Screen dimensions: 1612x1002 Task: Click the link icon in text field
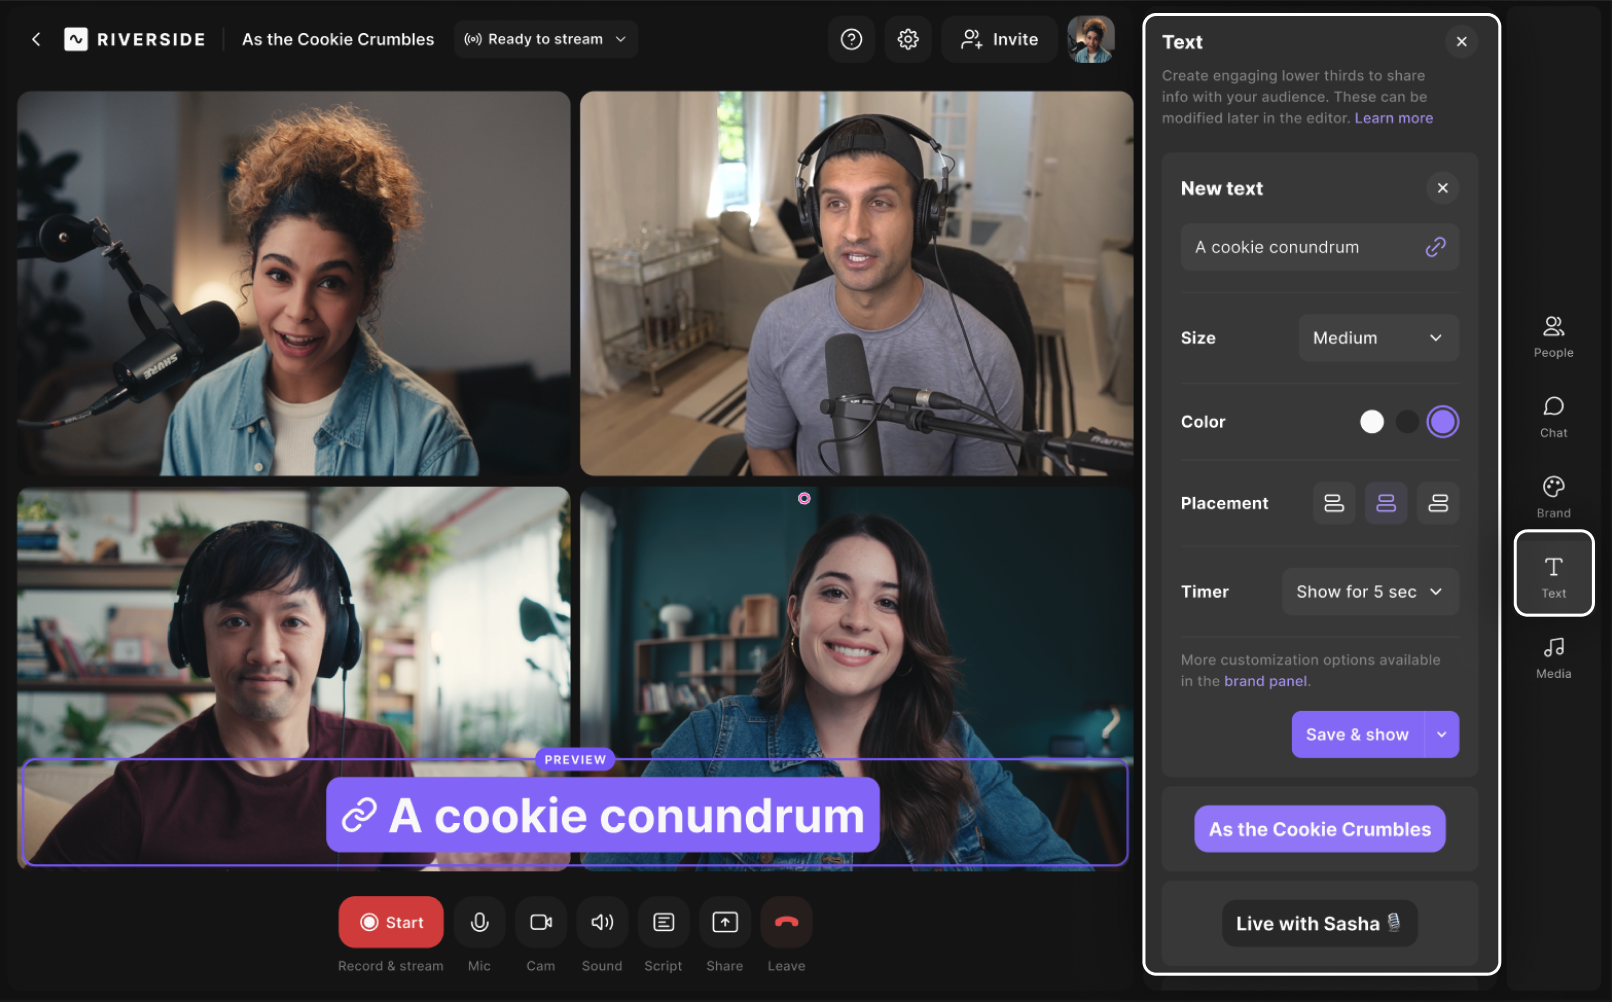tap(1435, 247)
